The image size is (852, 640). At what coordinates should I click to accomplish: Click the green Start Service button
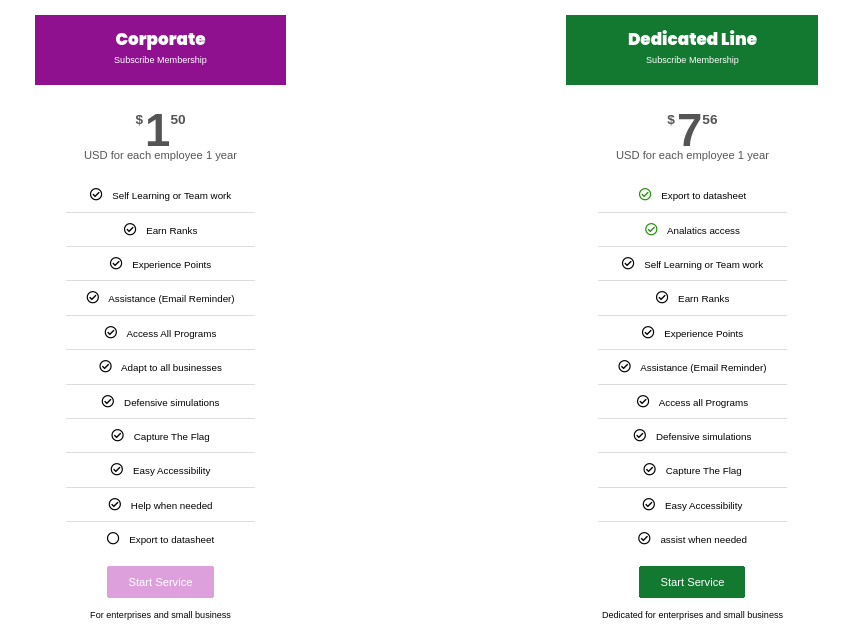coord(692,582)
